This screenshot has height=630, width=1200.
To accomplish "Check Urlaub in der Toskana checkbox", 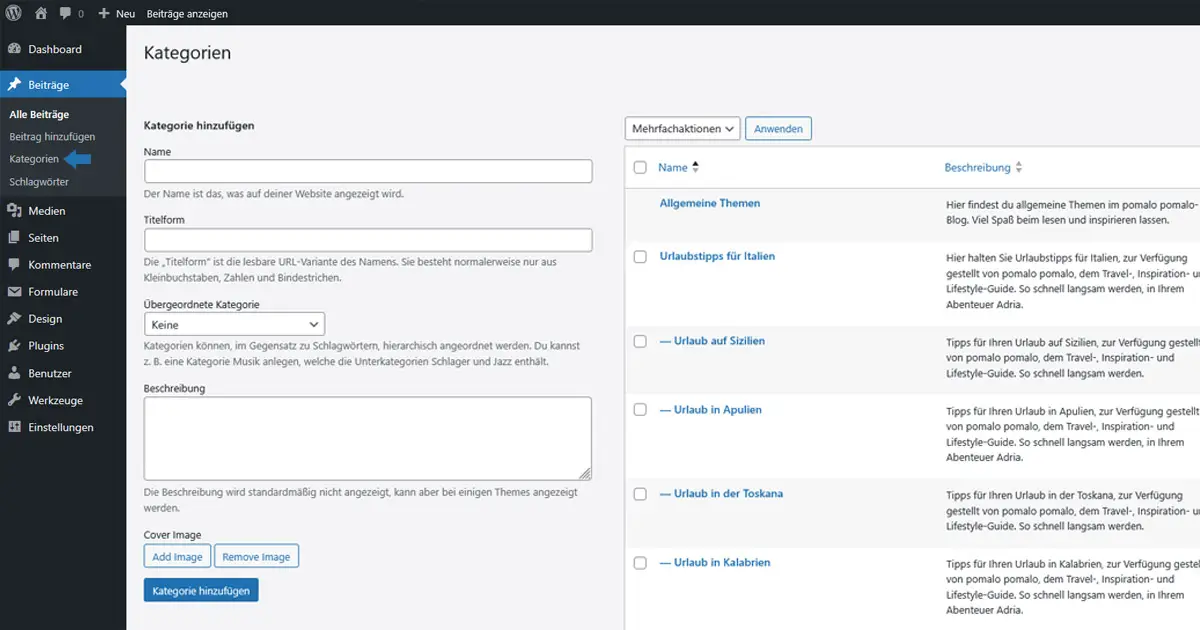I will [640, 494].
